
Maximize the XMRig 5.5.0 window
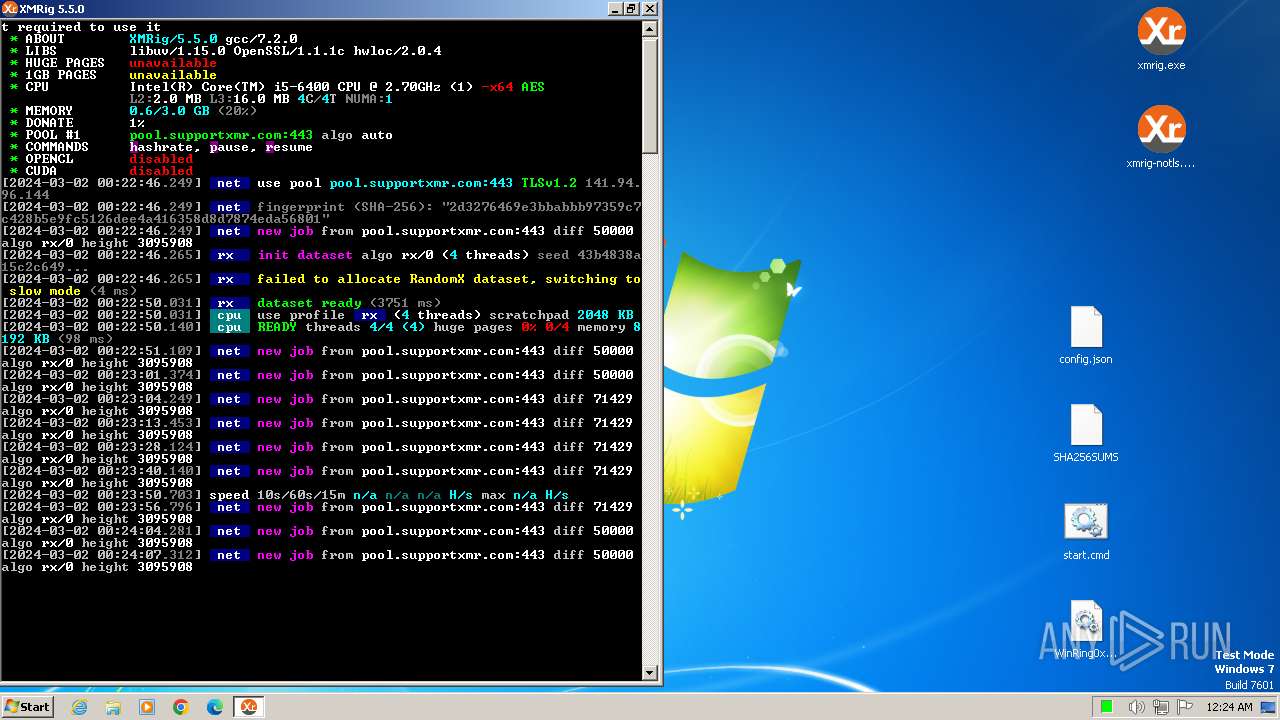(x=632, y=8)
